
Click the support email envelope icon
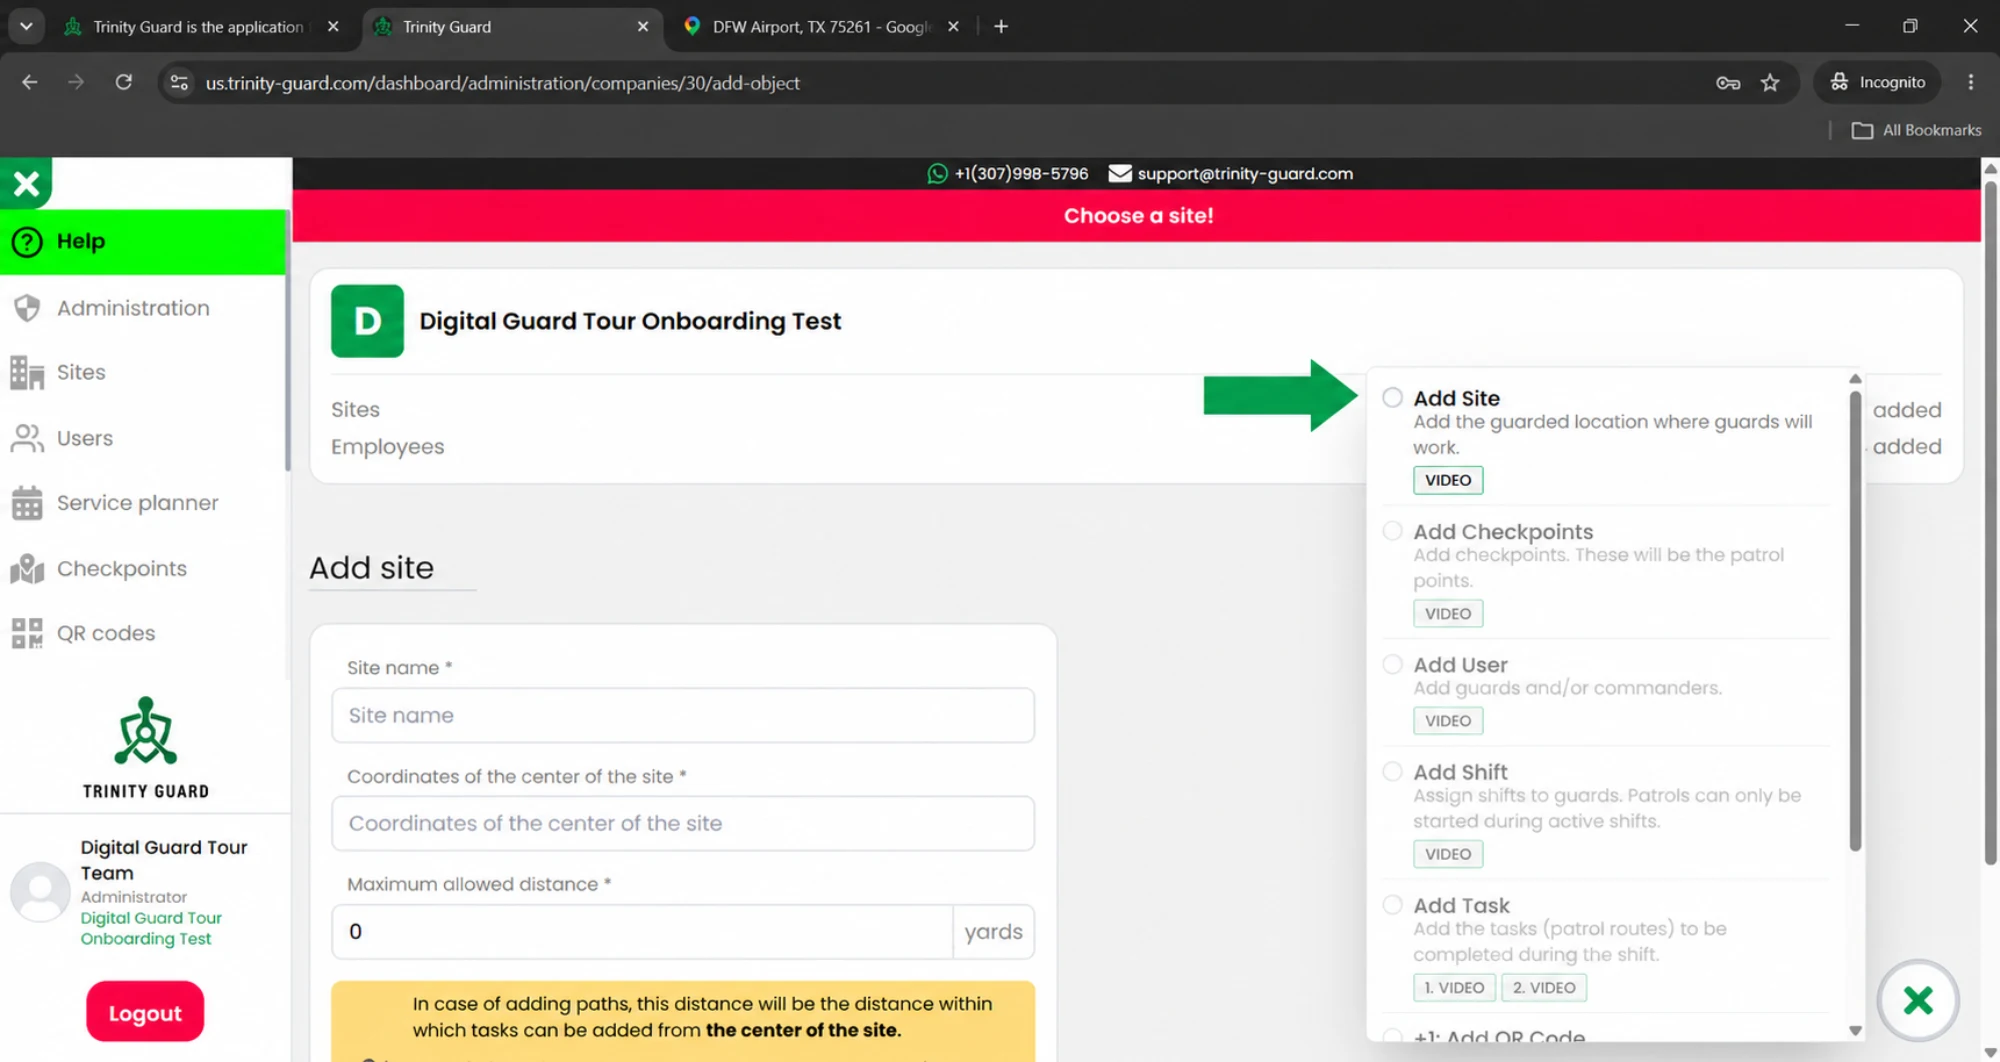pos(1120,174)
